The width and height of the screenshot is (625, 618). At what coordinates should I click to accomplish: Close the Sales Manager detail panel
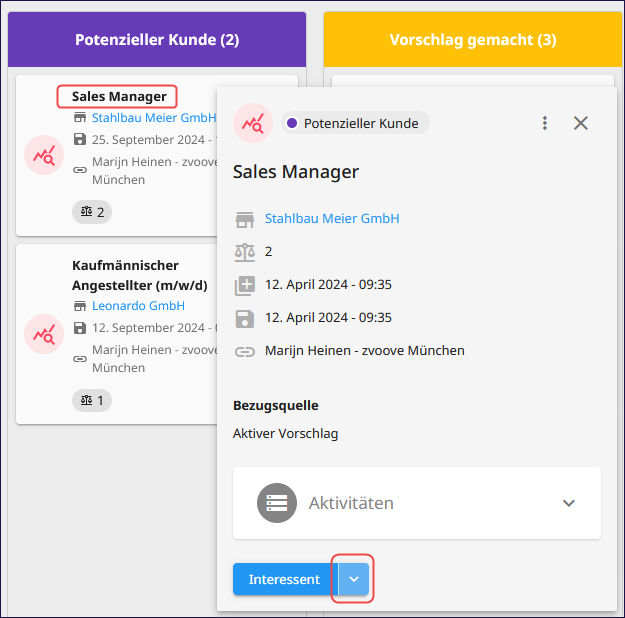click(581, 123)
